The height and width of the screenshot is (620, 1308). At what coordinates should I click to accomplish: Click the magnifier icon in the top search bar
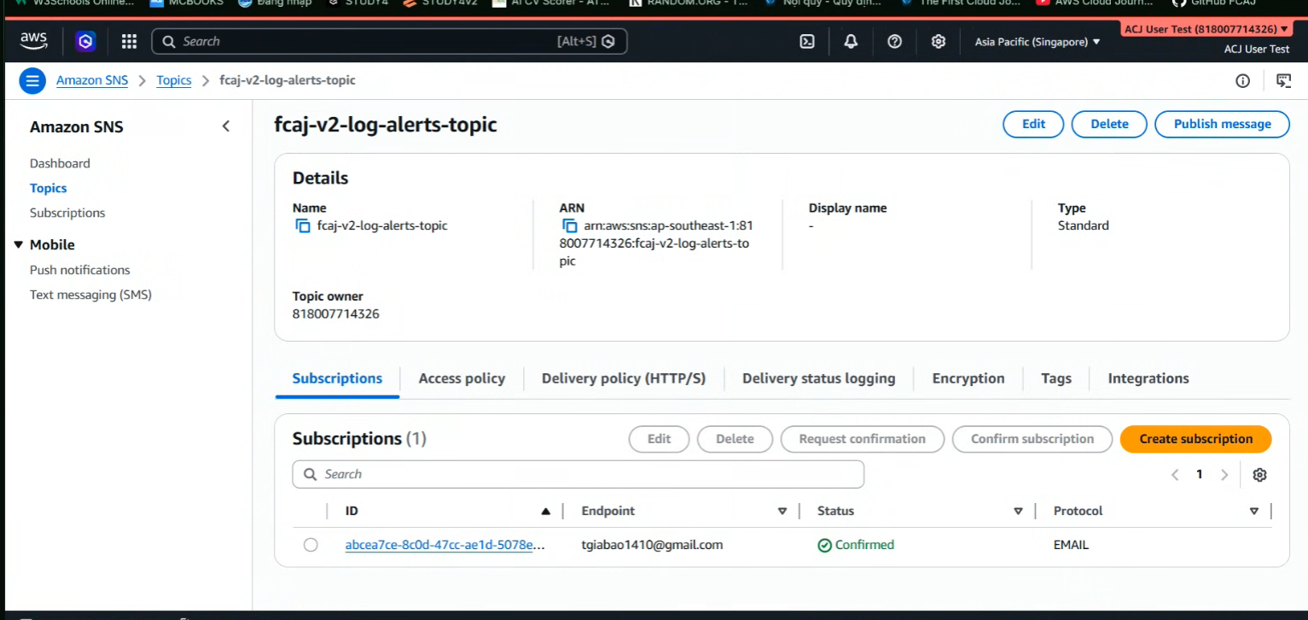coord(170,41)
